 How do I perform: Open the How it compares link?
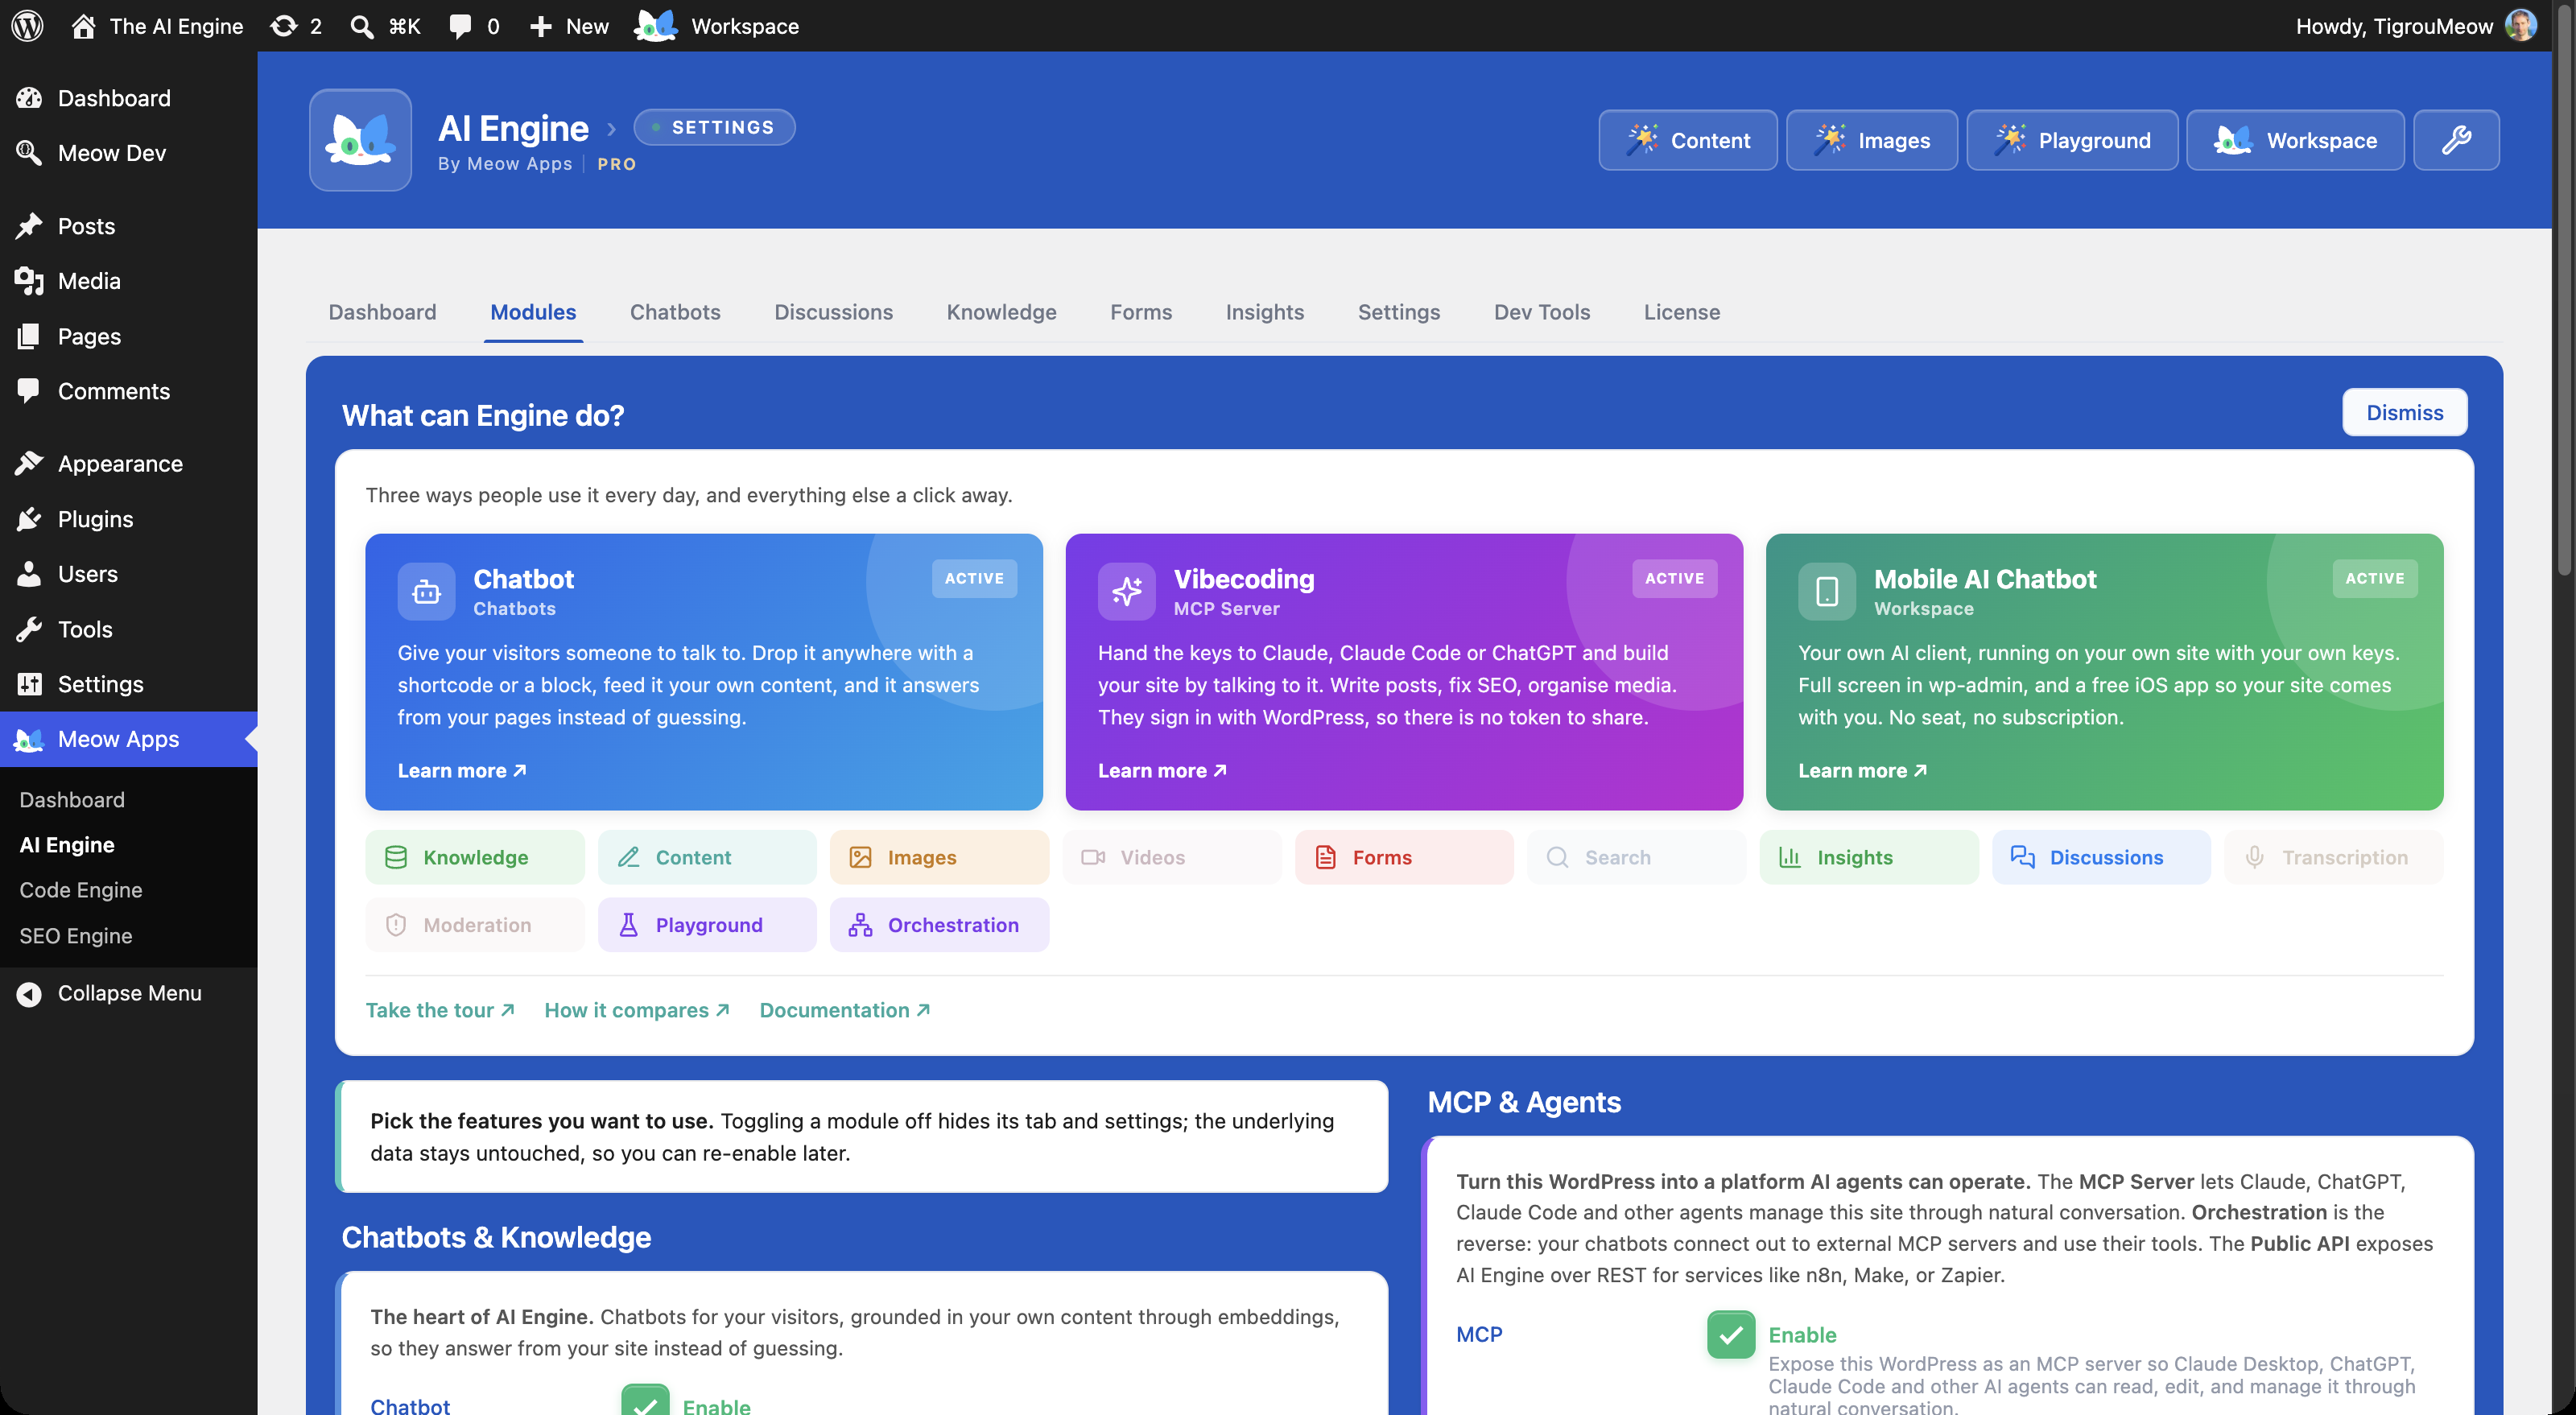click(x=637, y=1010)
